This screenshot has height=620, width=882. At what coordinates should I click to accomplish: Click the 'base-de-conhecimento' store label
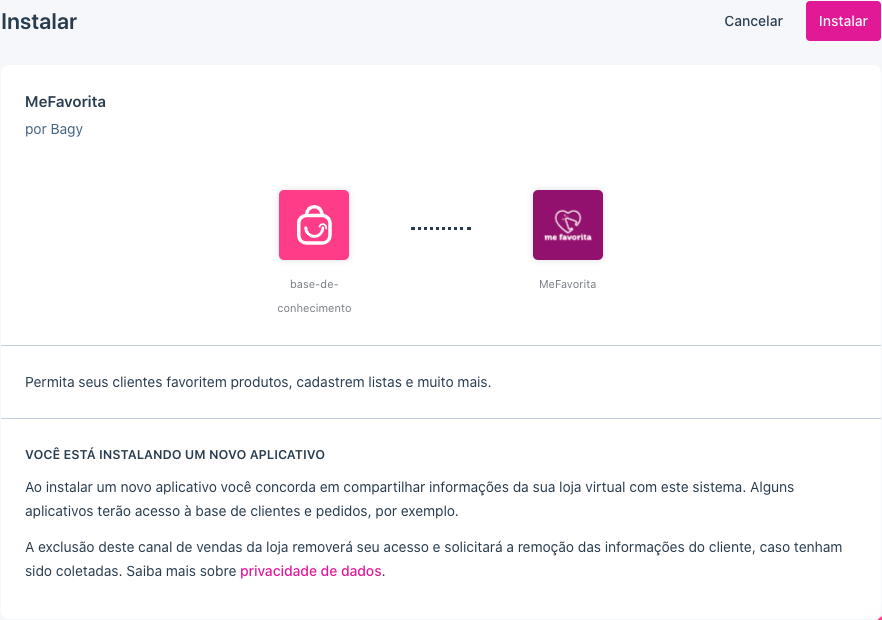(x=314, y=296)
